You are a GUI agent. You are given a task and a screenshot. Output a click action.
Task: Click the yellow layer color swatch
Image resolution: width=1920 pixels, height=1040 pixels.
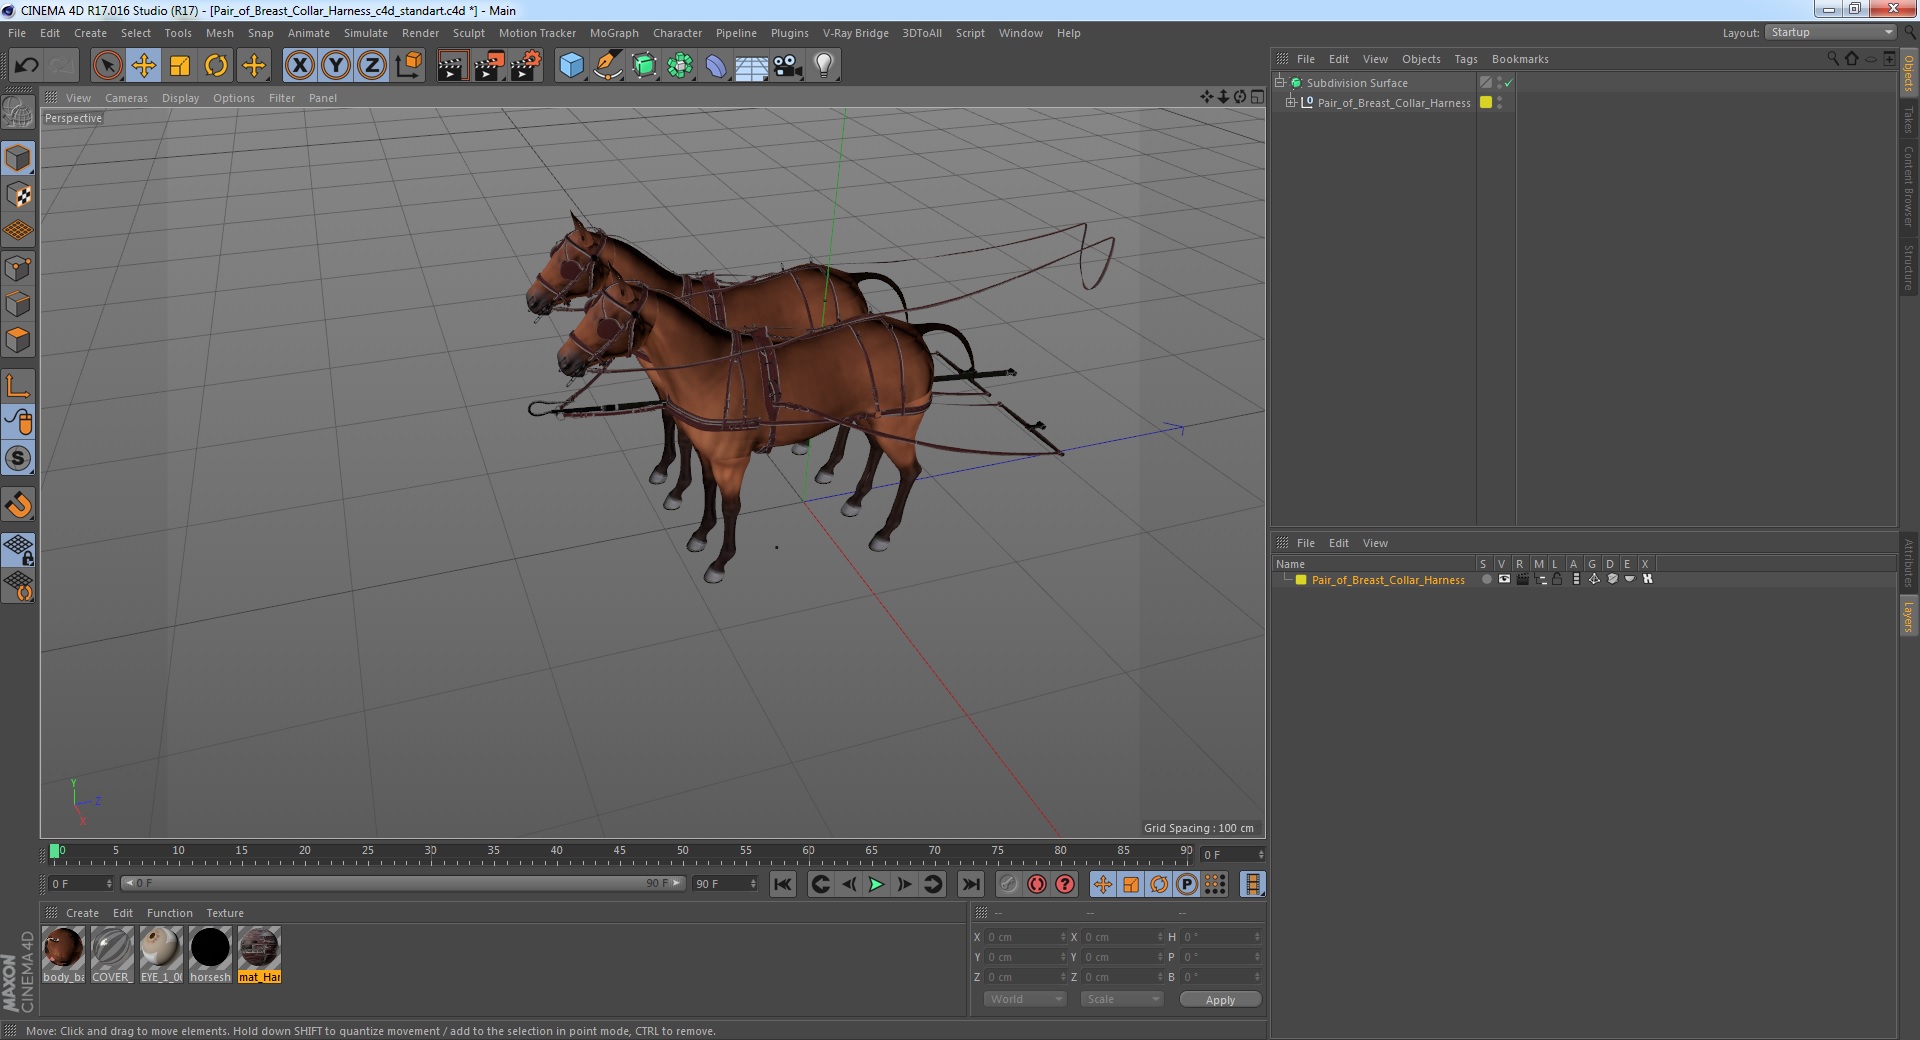[1301, 580]
